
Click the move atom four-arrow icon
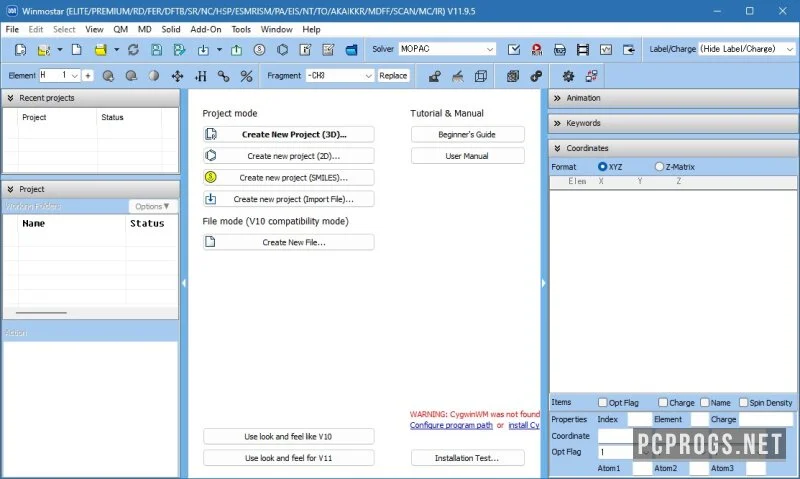(177, 76)
